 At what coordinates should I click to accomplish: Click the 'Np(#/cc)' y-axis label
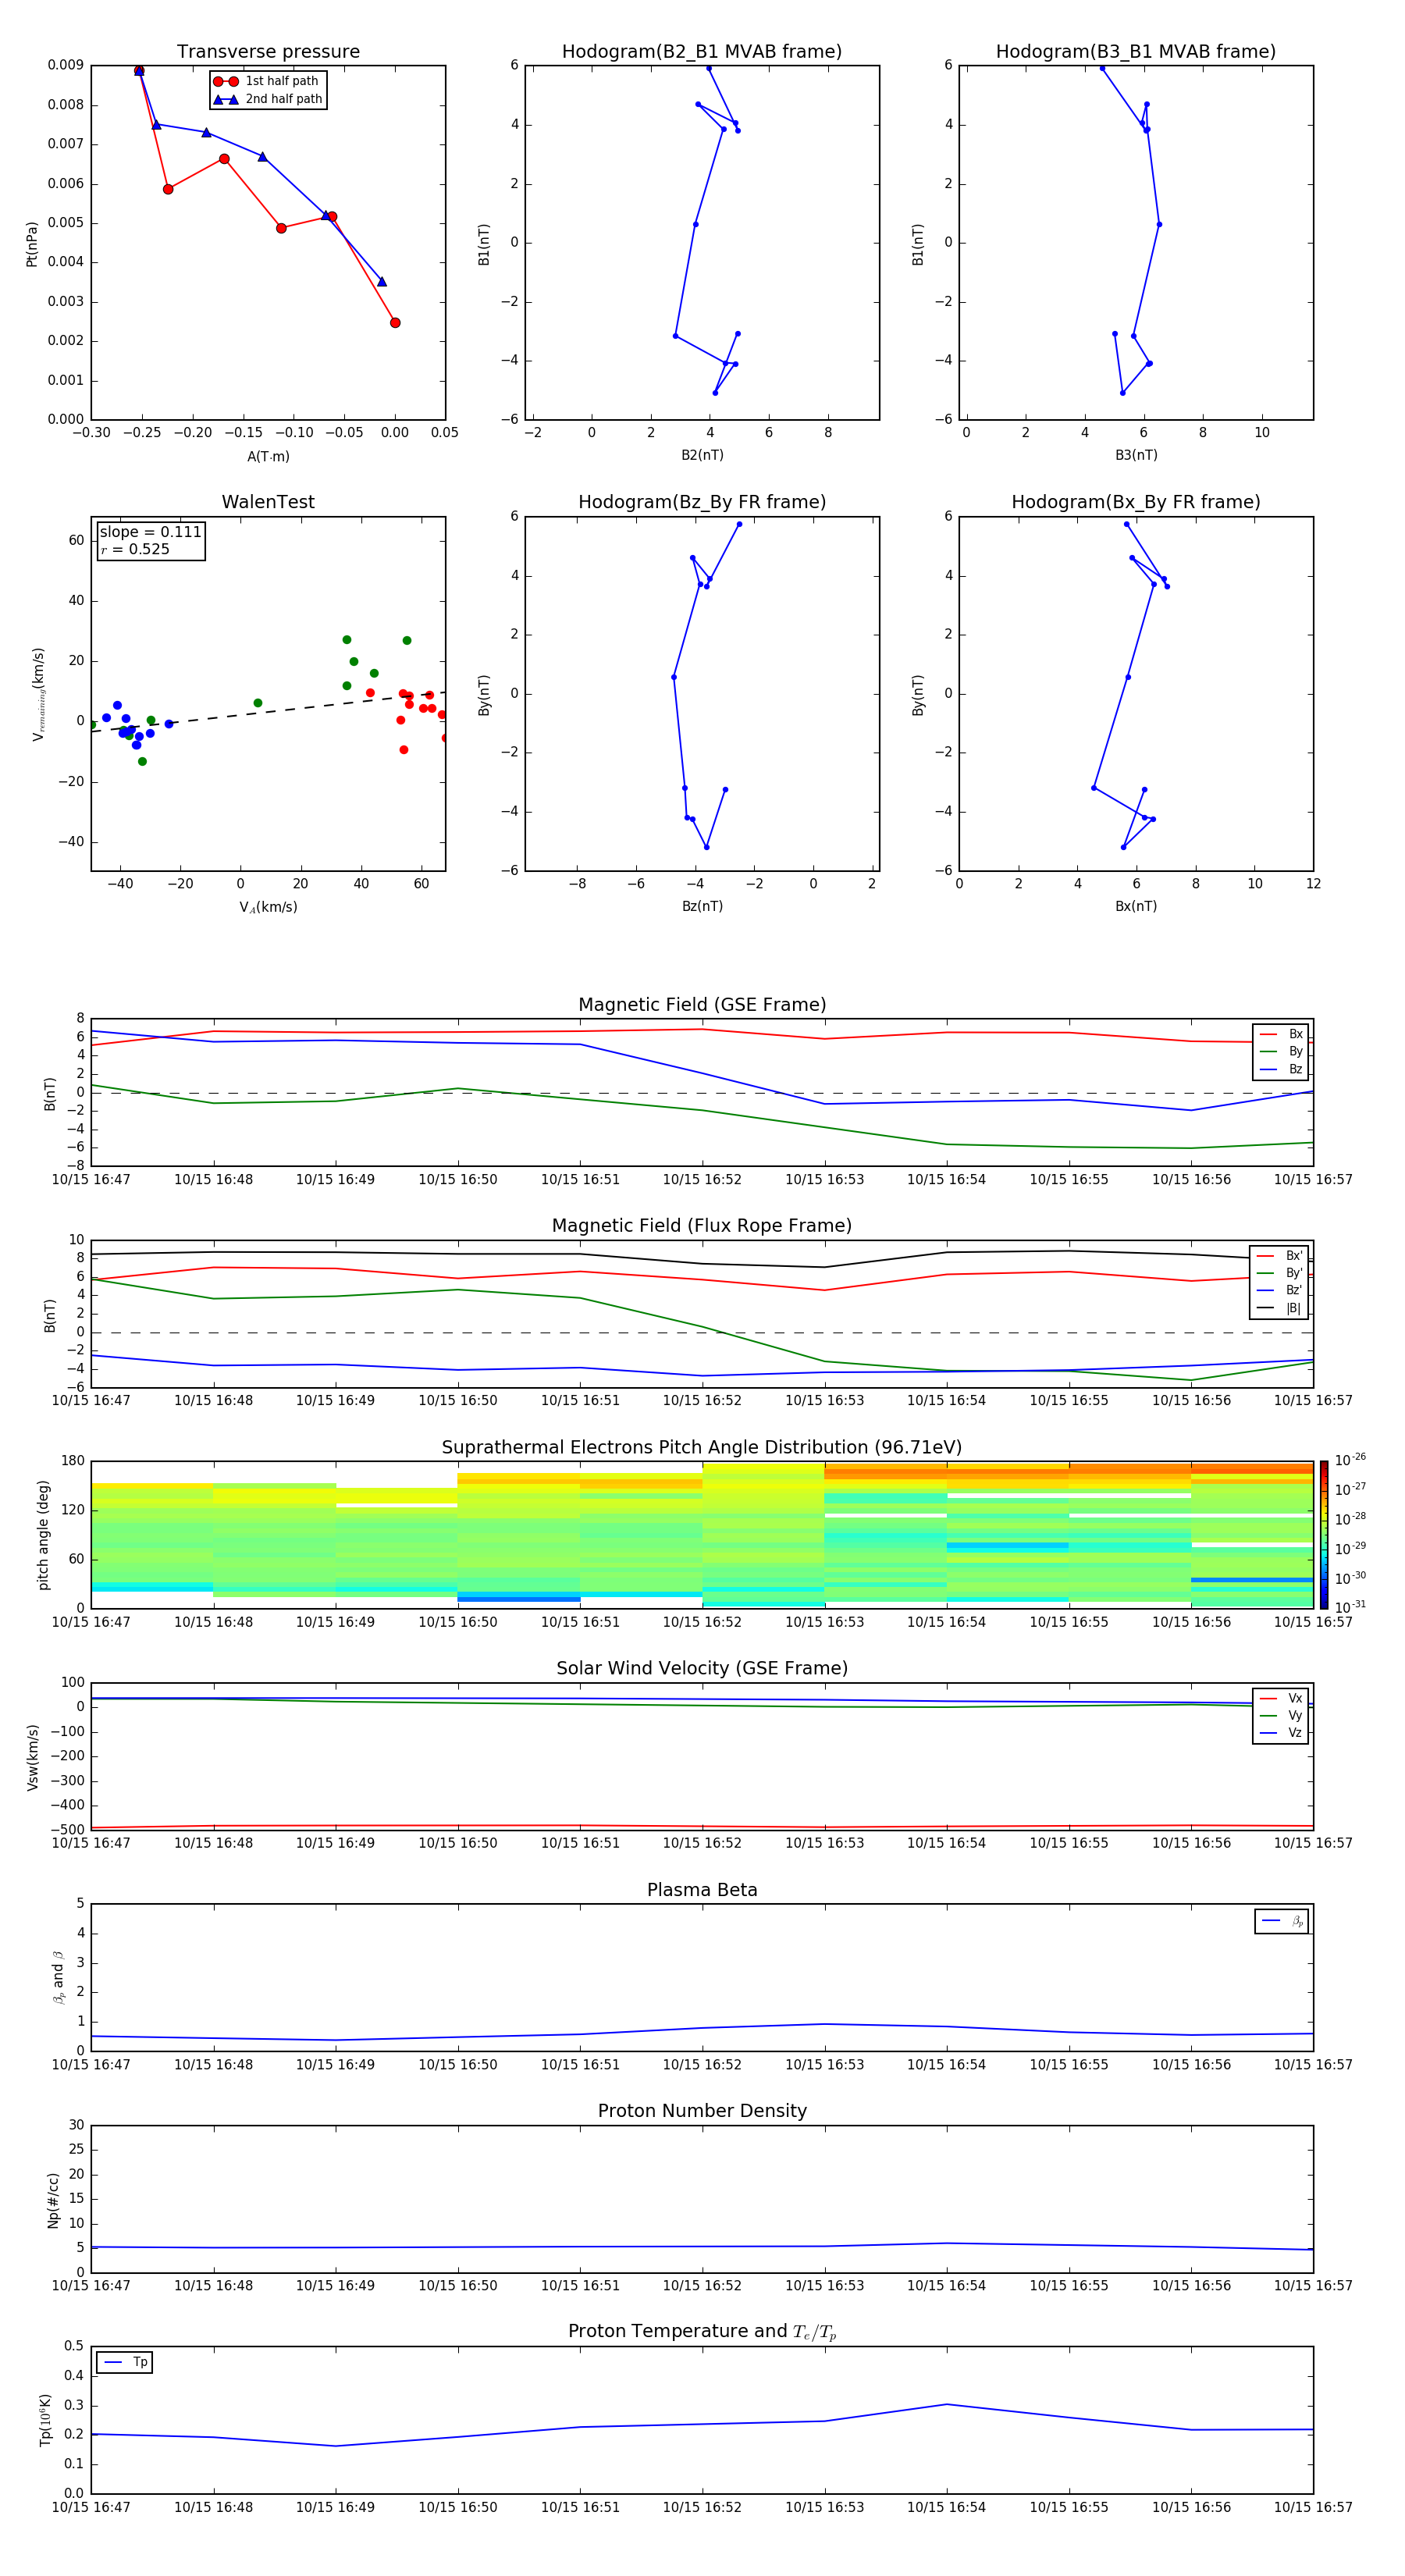pos(53,2200)
